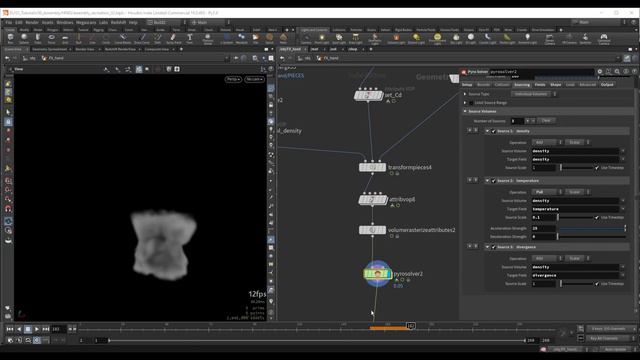
Task: Click the attribvop8 node
Action: coord(372,200)
